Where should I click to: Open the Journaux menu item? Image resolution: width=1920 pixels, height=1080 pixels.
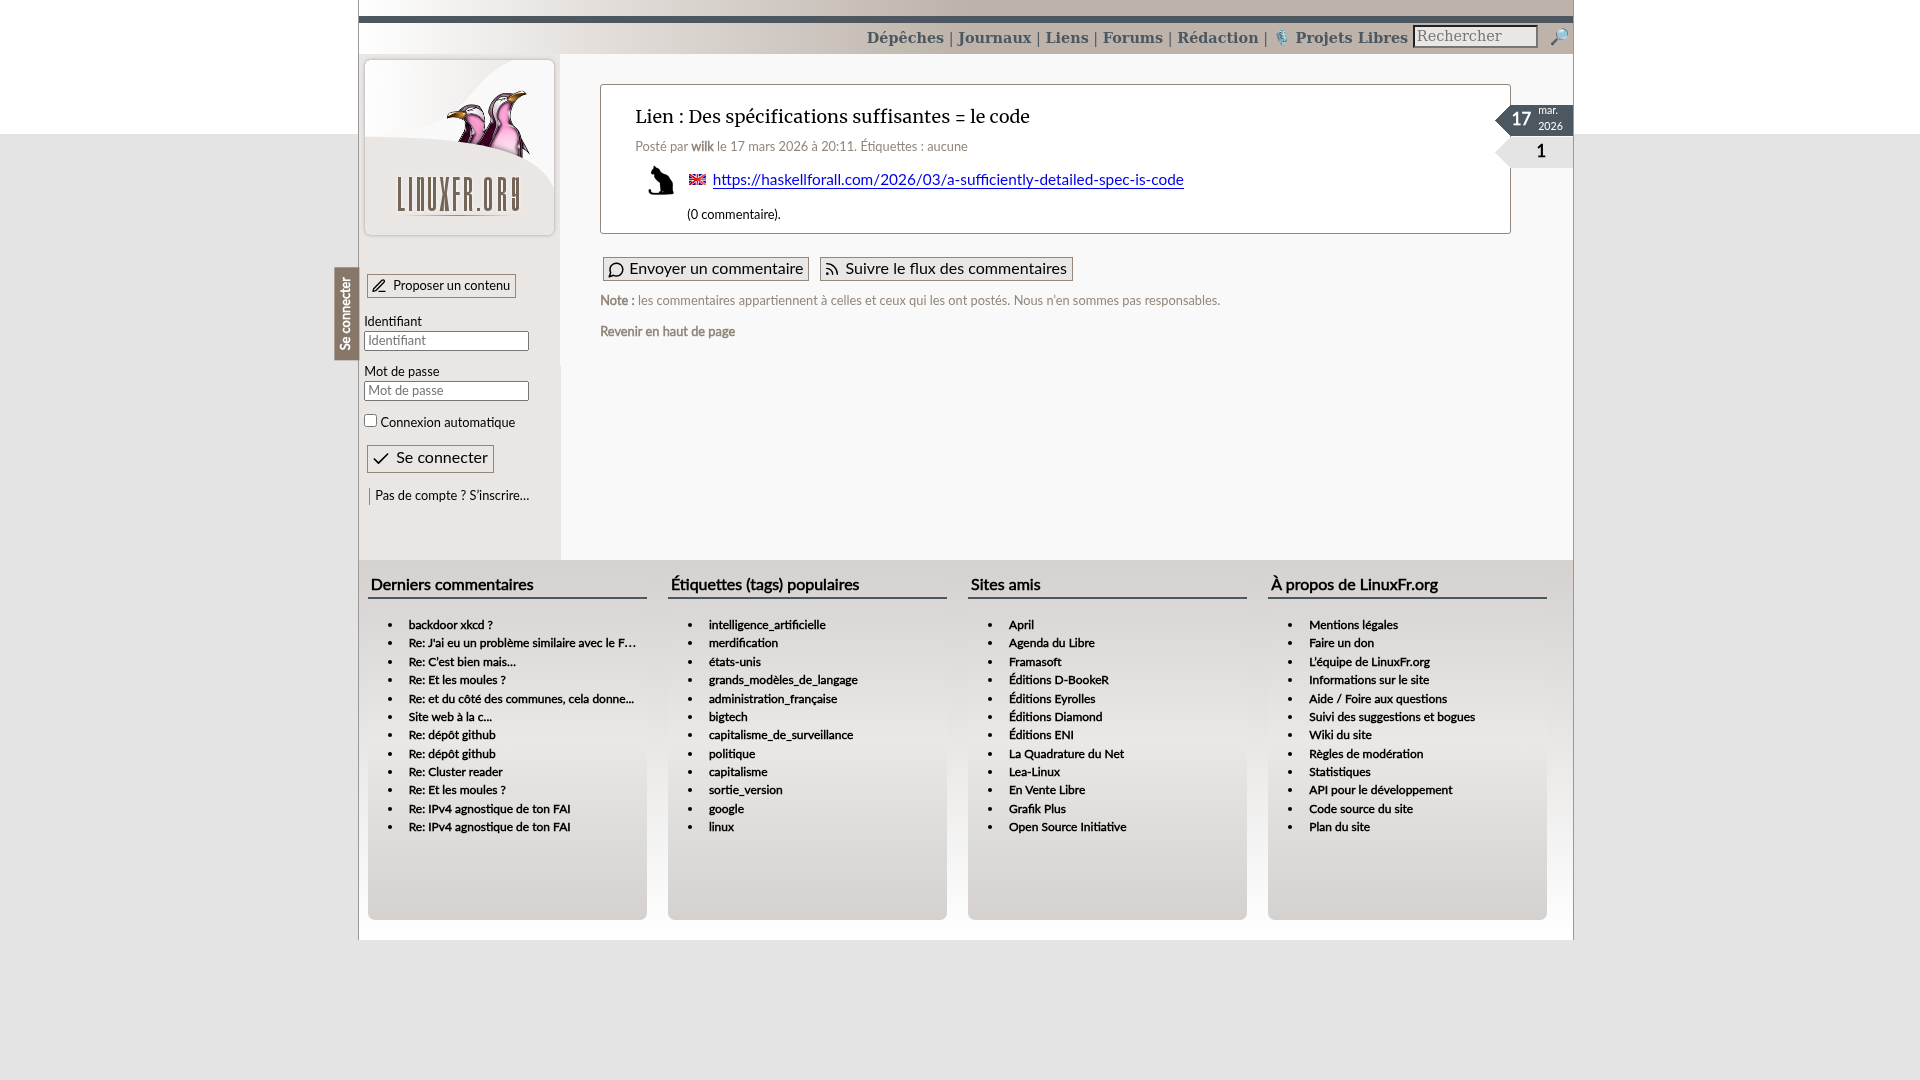tap(993, 38)
